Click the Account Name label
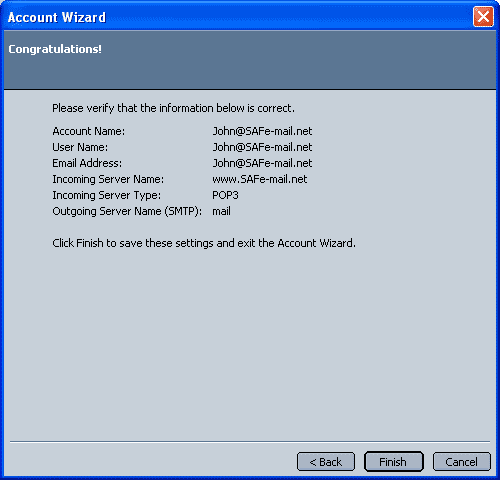The image size is (500, 480). (89, 131)
